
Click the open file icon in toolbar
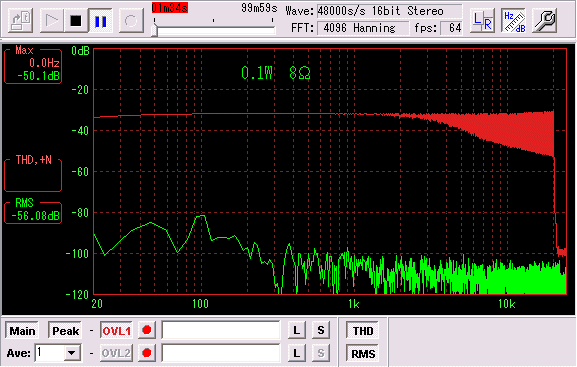pos(21,20)
